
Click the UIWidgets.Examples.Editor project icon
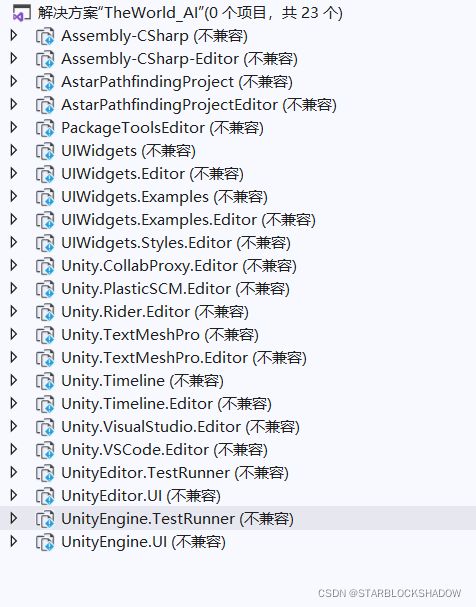[45, 220]
